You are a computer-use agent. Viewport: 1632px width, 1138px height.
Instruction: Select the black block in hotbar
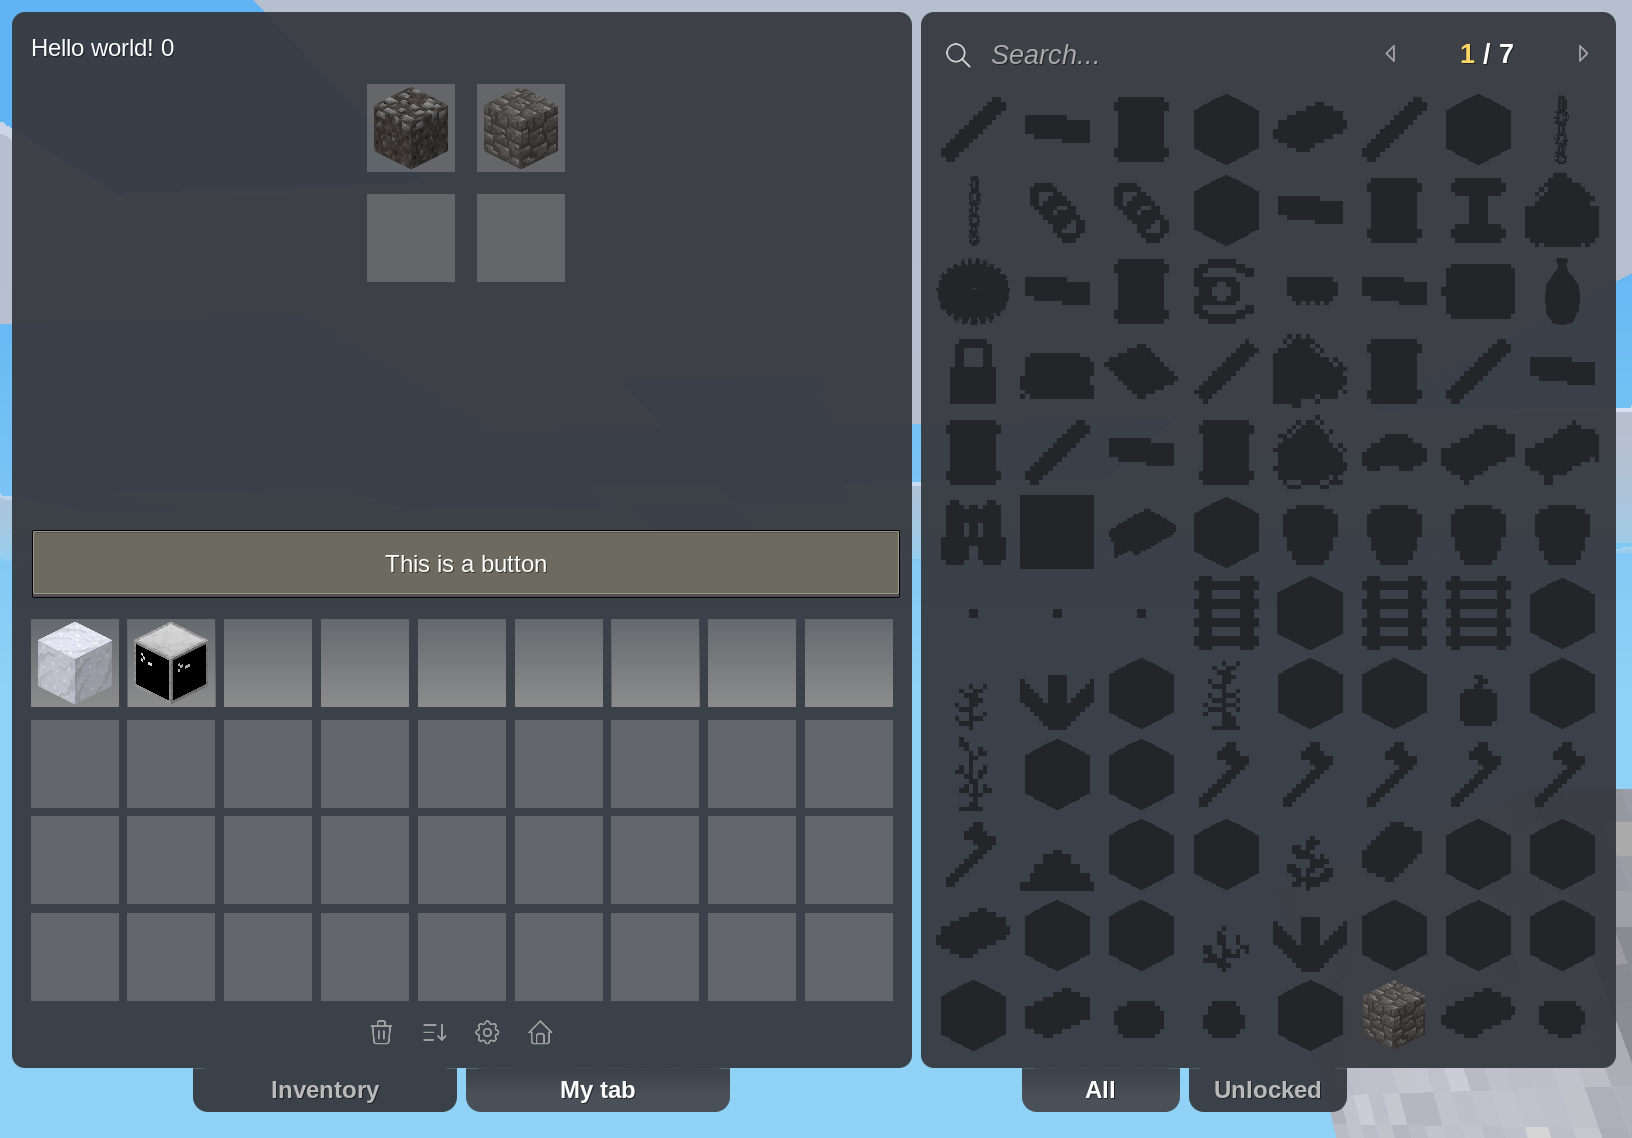click(x=171, y=663)
